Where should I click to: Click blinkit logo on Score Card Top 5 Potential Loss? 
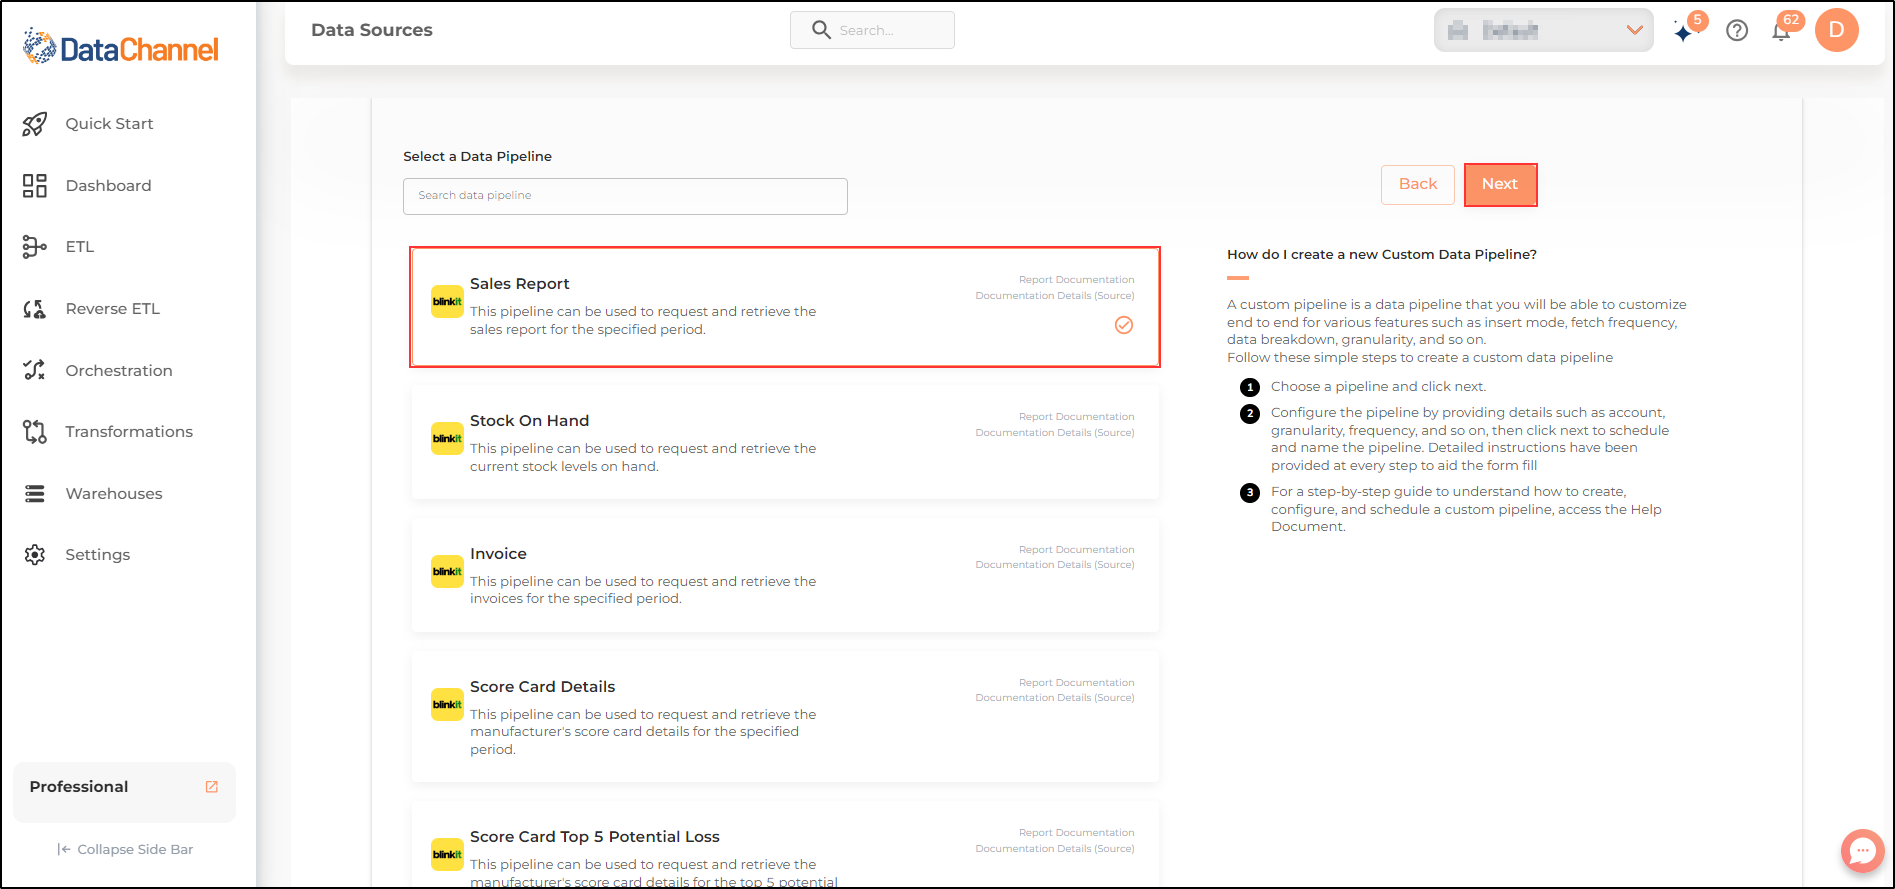[x=447, y=855]
